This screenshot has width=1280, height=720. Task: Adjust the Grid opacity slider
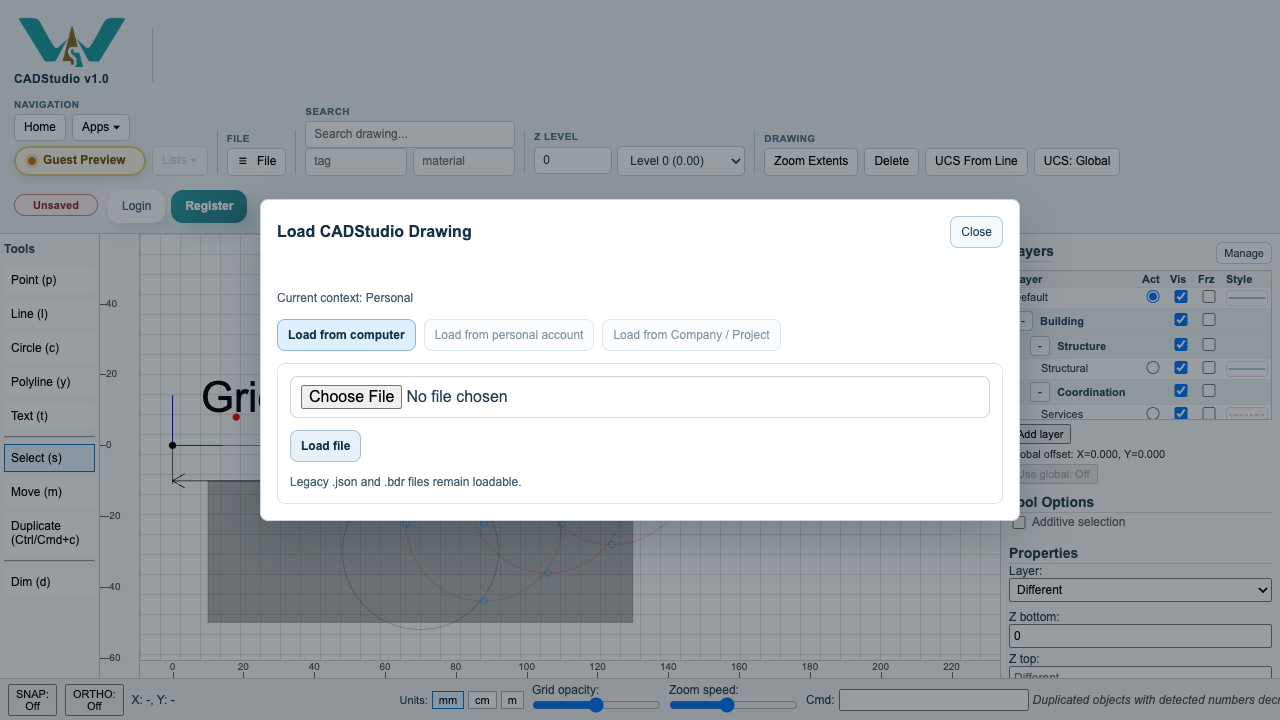coord(596,705)
